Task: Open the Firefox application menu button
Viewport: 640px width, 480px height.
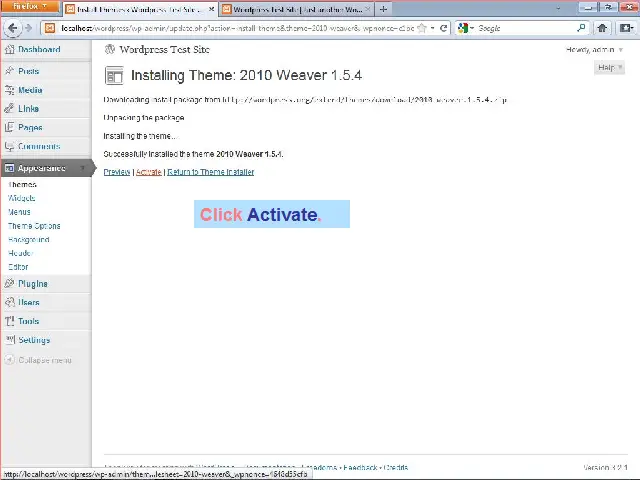Action: tap(30, 7)
